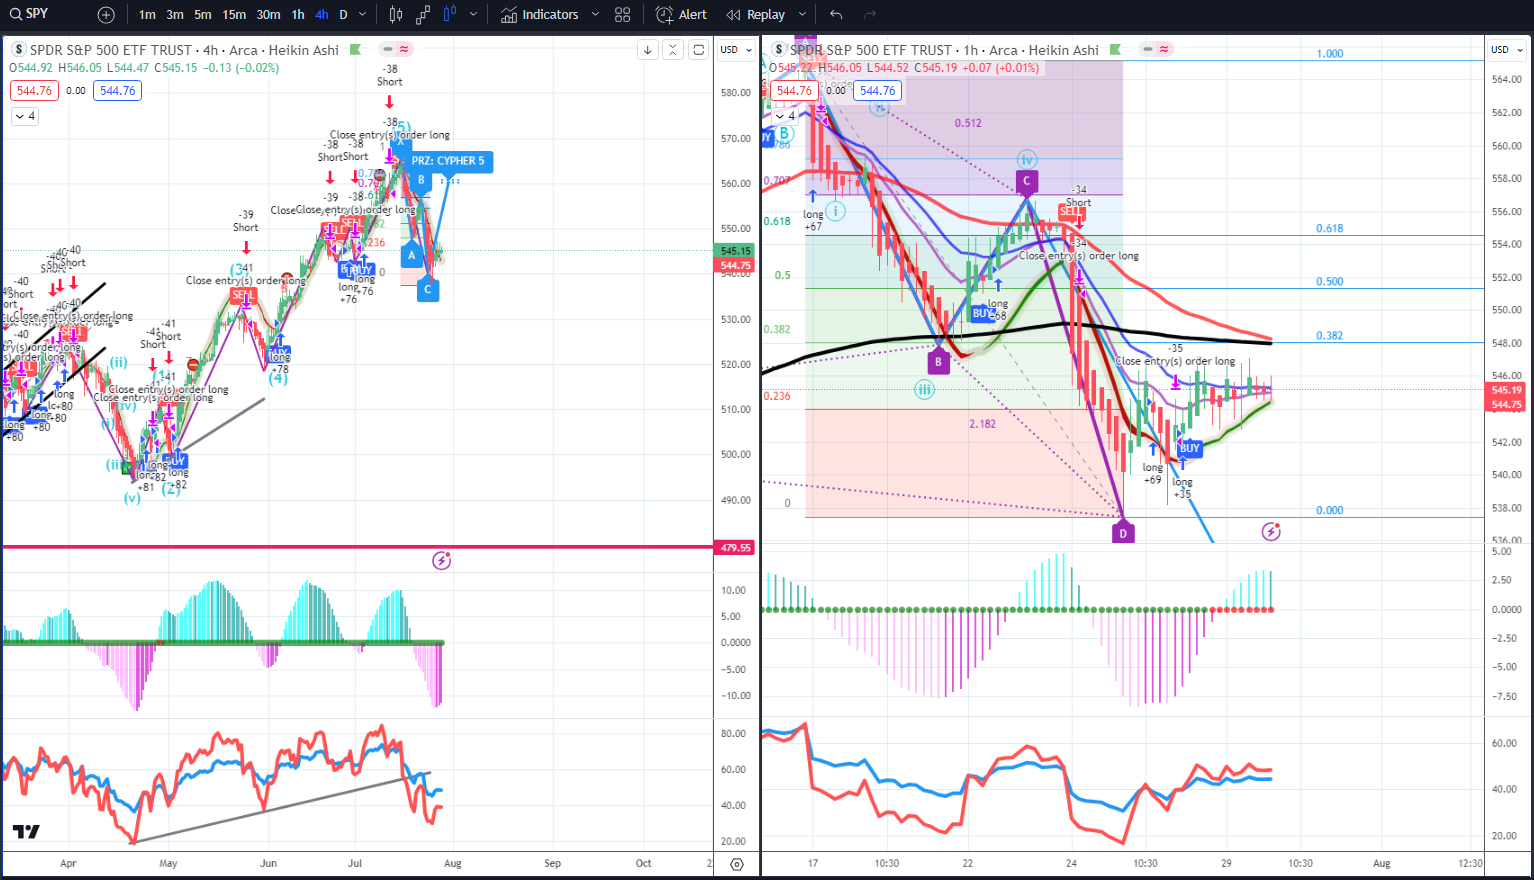Click the 1h chart 545.19 price axis label

click(1506, 390)
